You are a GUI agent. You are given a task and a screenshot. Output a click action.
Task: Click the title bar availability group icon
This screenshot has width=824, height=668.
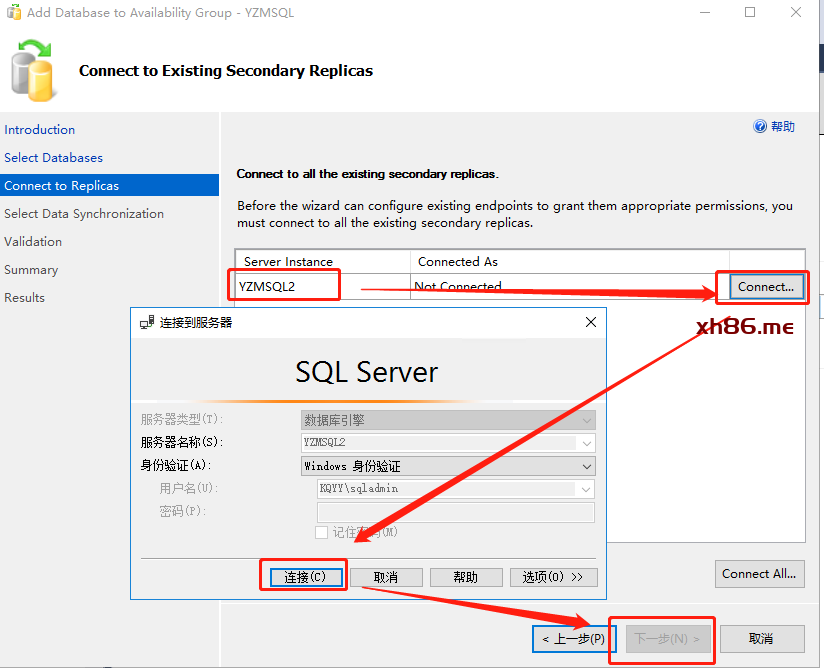14,13
